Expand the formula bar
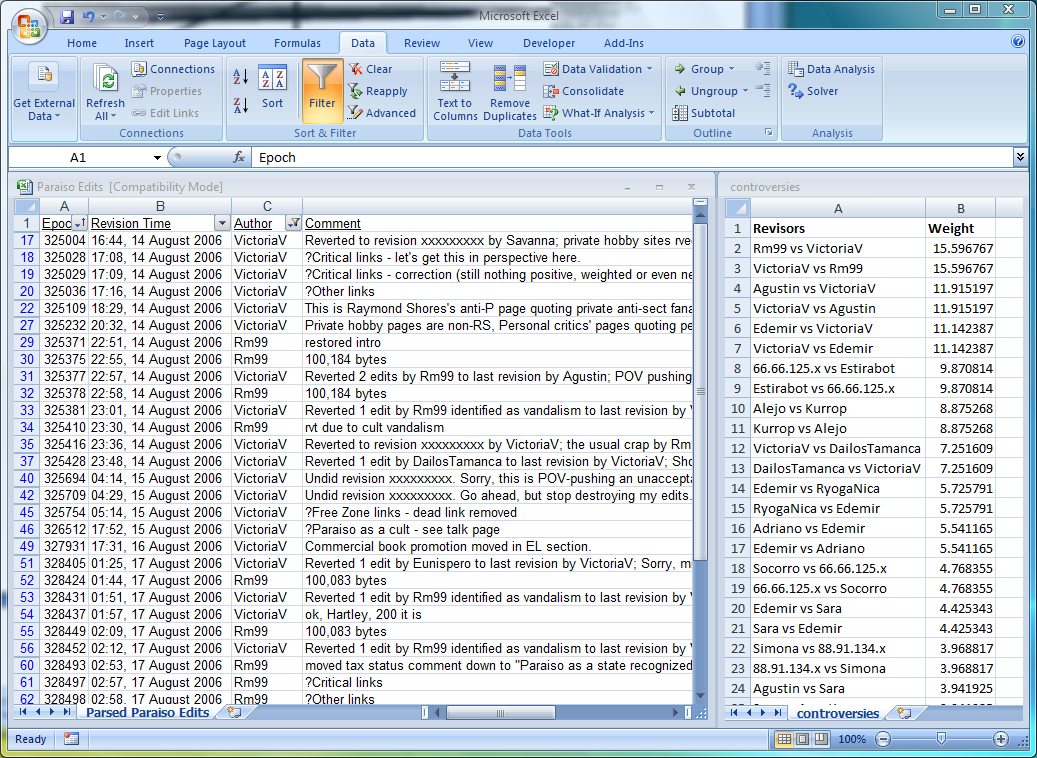The height and width of the screenshot is (758, 1037). [1020, 157]
